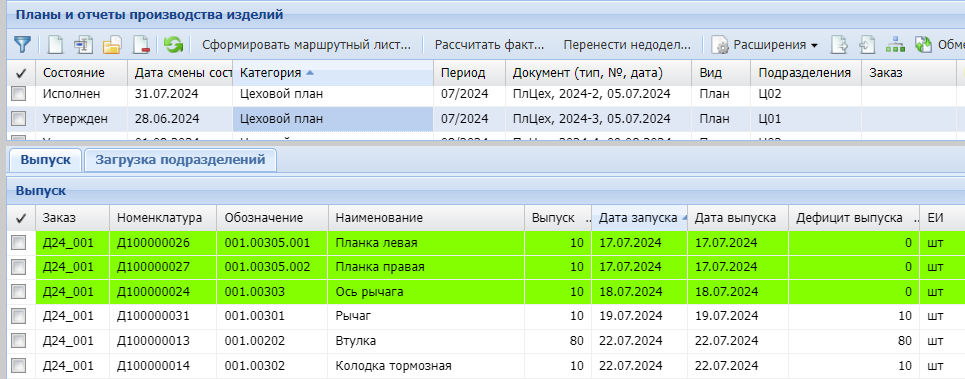Switch to Загрузка подразделений tab
Viewport: 965px width, 379px height.
click(x=180, y=160)
